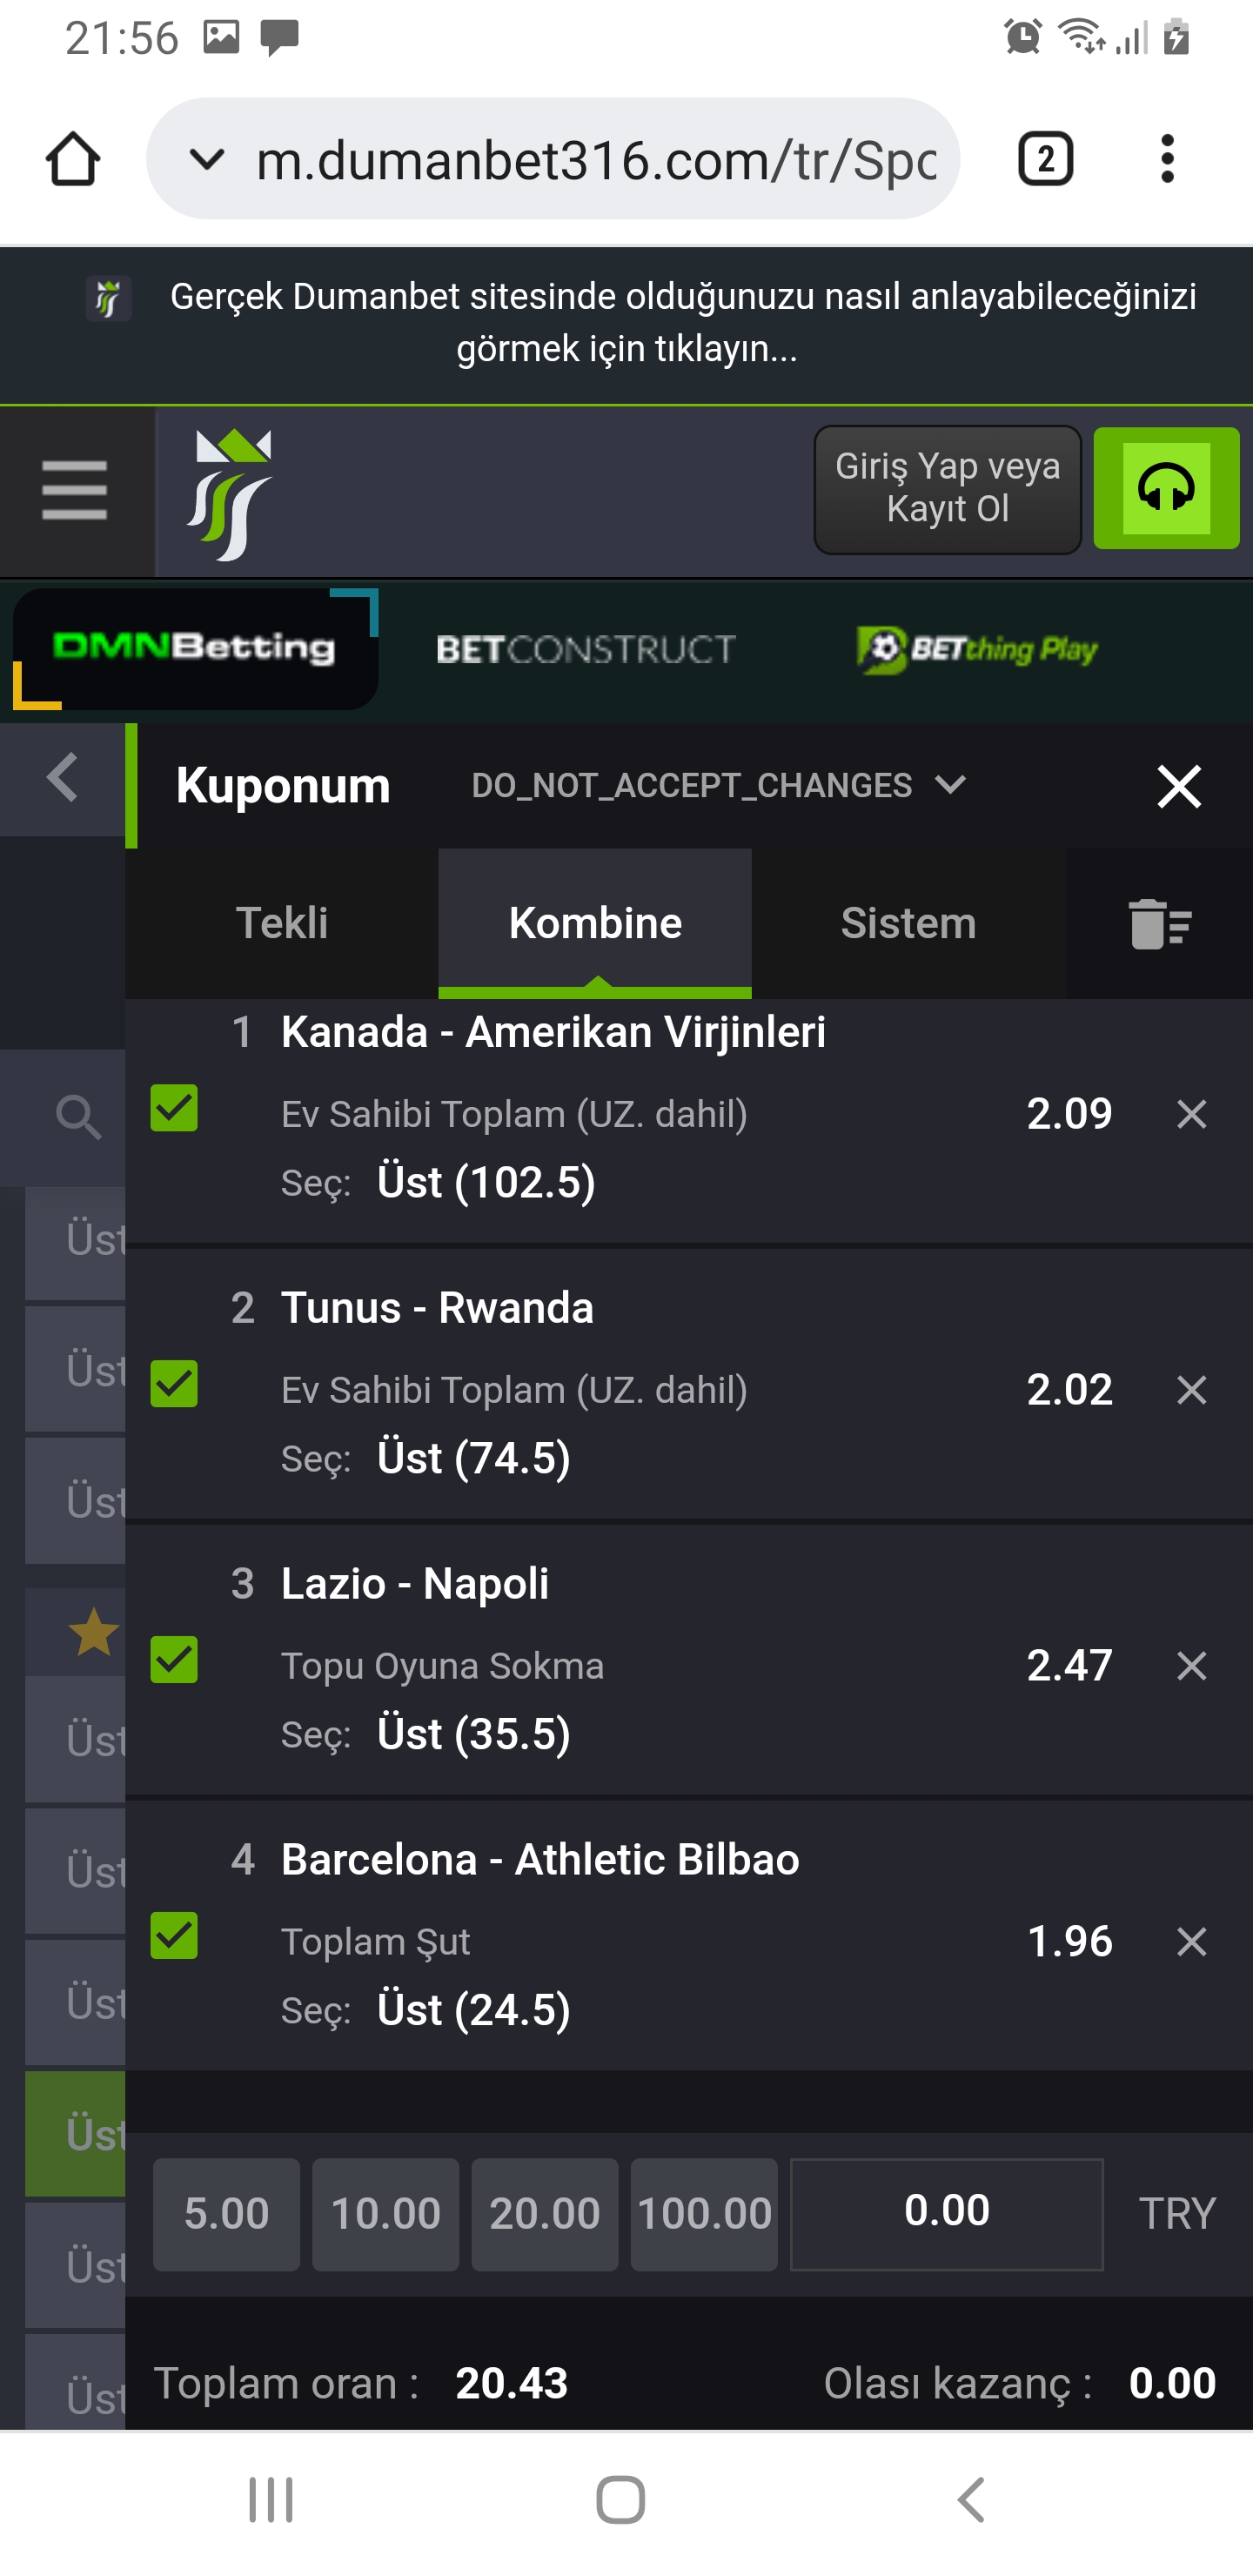Remove the Lazio - Napoli bet
The image size is (1253, 2576).
coord(1191,1666)
